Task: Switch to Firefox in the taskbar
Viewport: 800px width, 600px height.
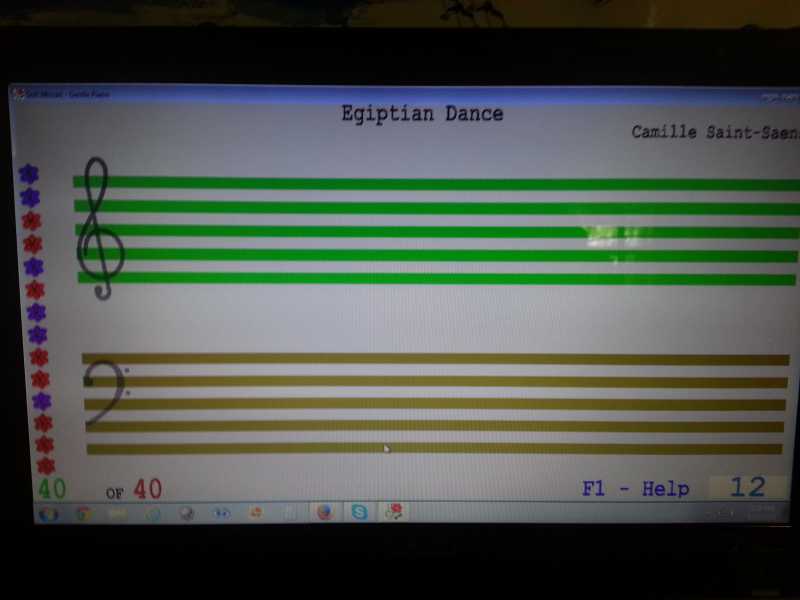Action: point(325,512)
